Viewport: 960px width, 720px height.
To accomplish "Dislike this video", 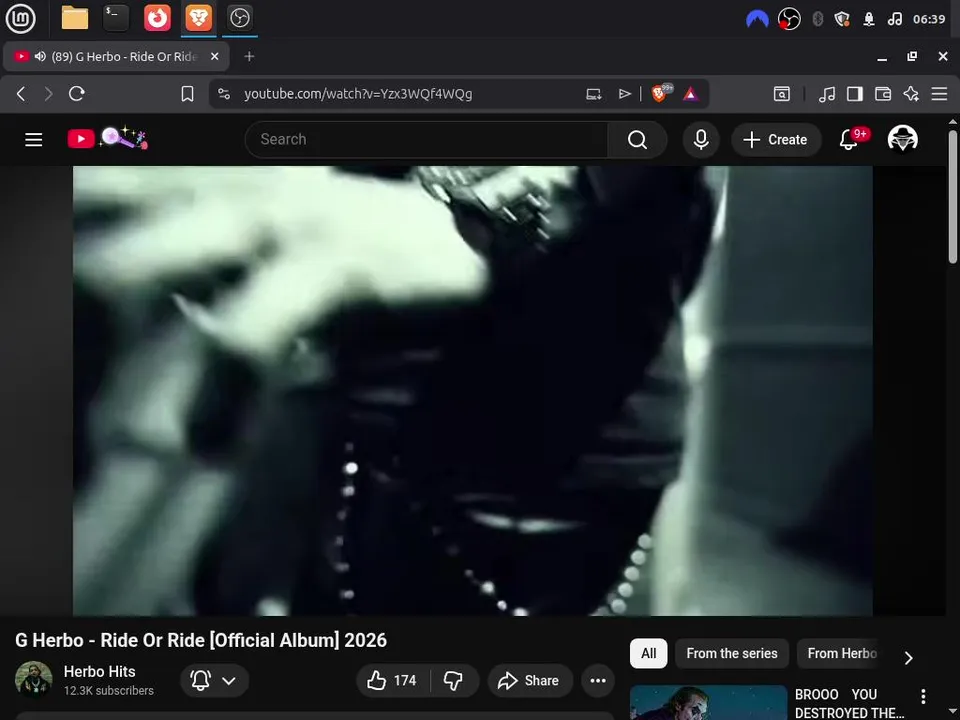I will (x=454, y=680).
